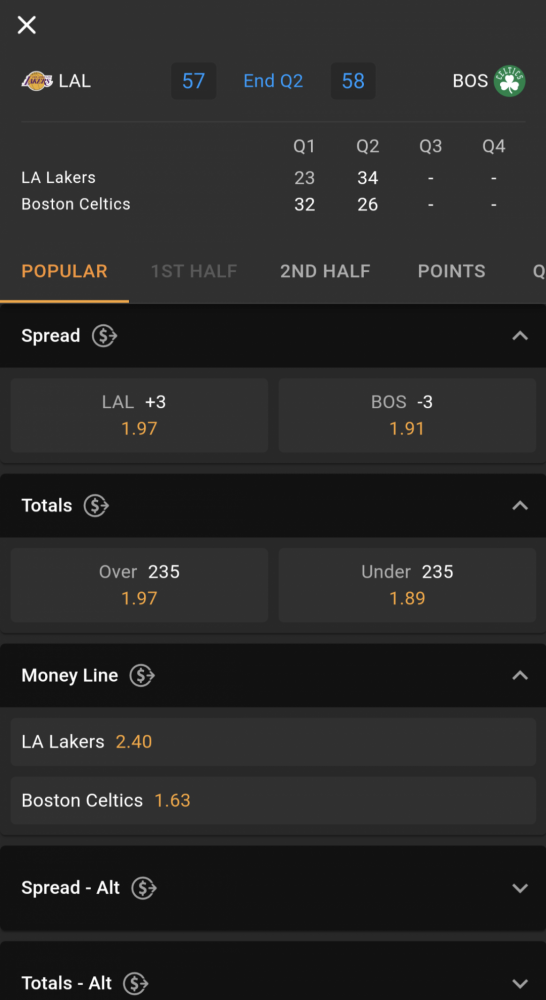The width and height of the screenshot is (546, 1000).
Task: Select the POPULAR tab
Action: [64, 271]
